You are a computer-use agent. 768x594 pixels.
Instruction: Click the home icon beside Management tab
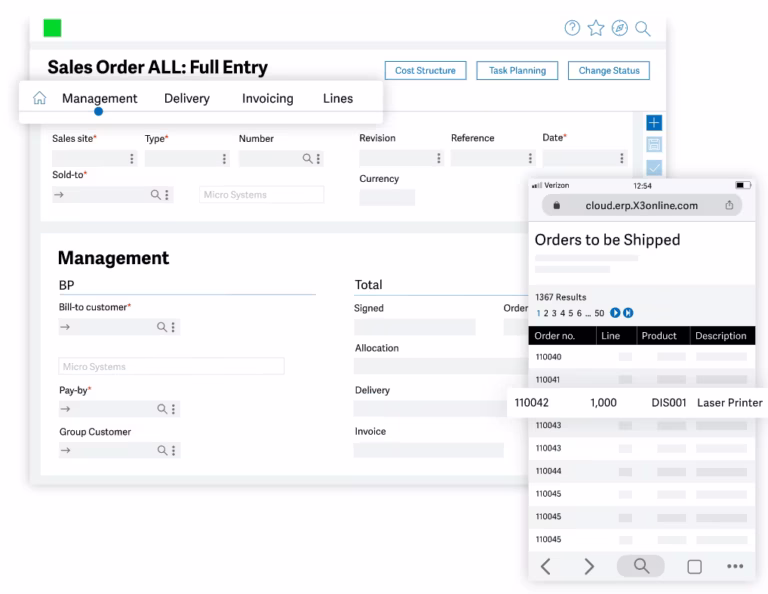(x=40, y=98)
